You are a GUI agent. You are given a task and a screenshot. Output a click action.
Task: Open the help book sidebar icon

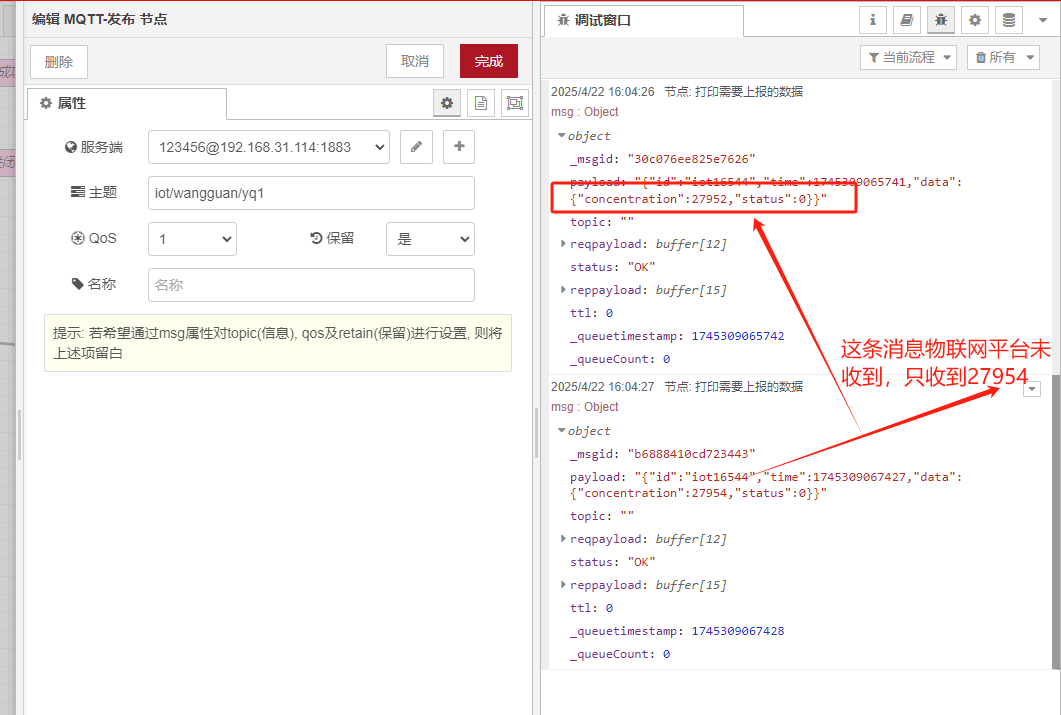(907, 20)
